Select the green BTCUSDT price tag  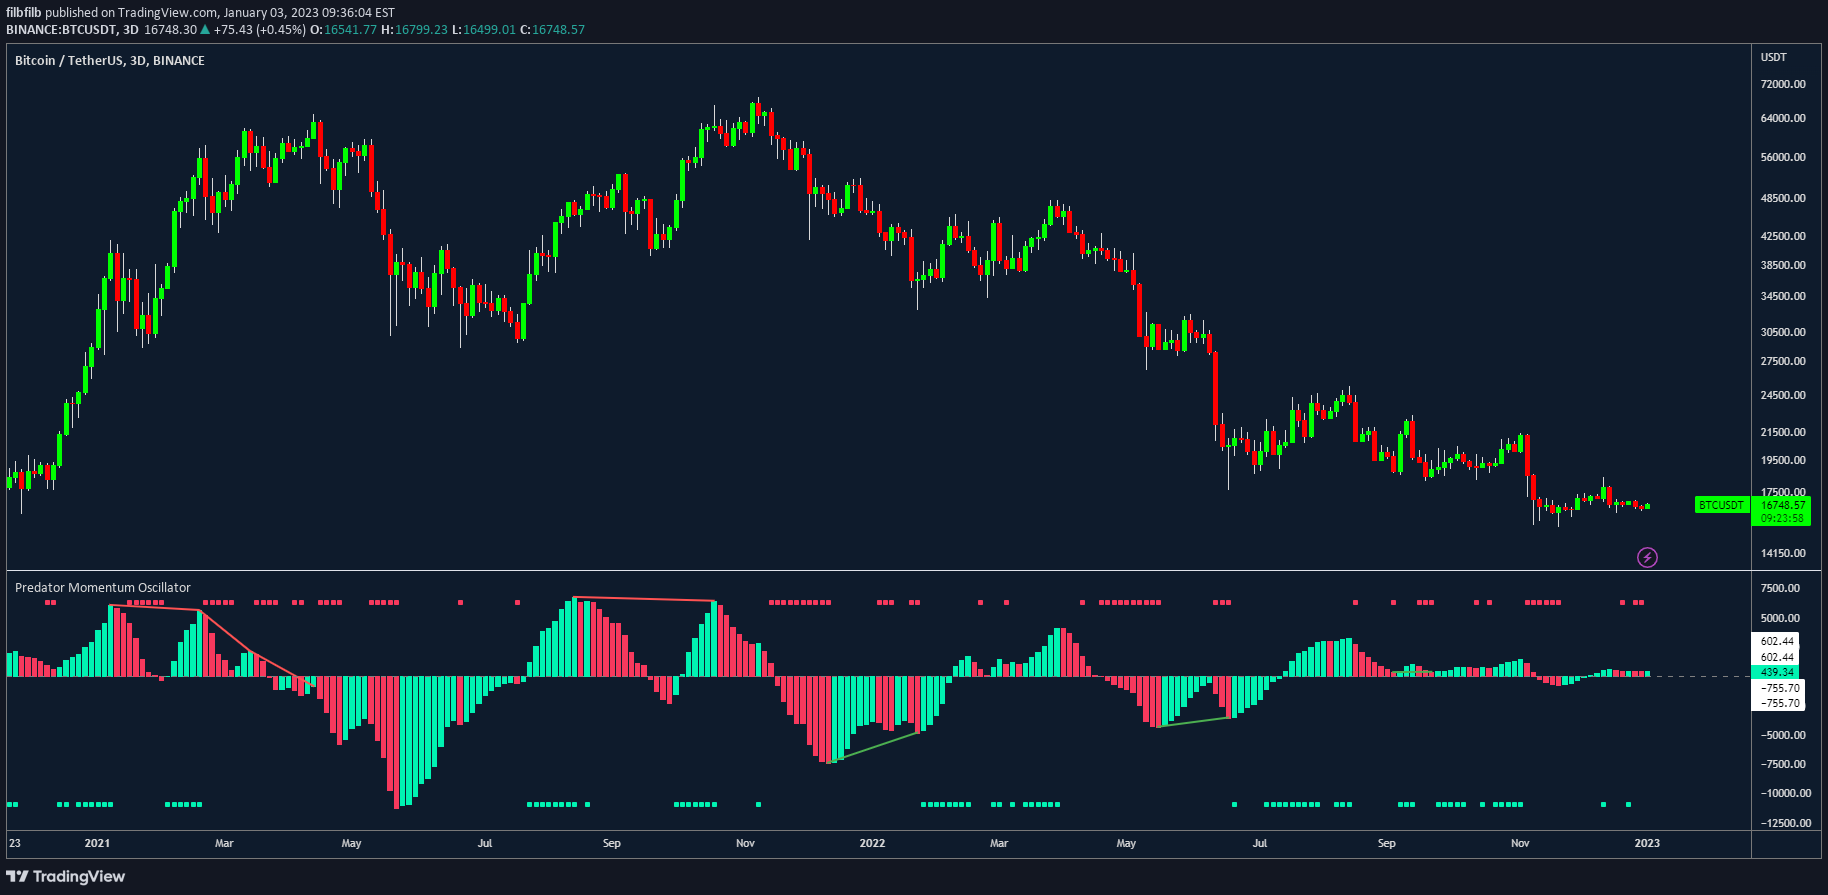click(x=1721, y=505)
